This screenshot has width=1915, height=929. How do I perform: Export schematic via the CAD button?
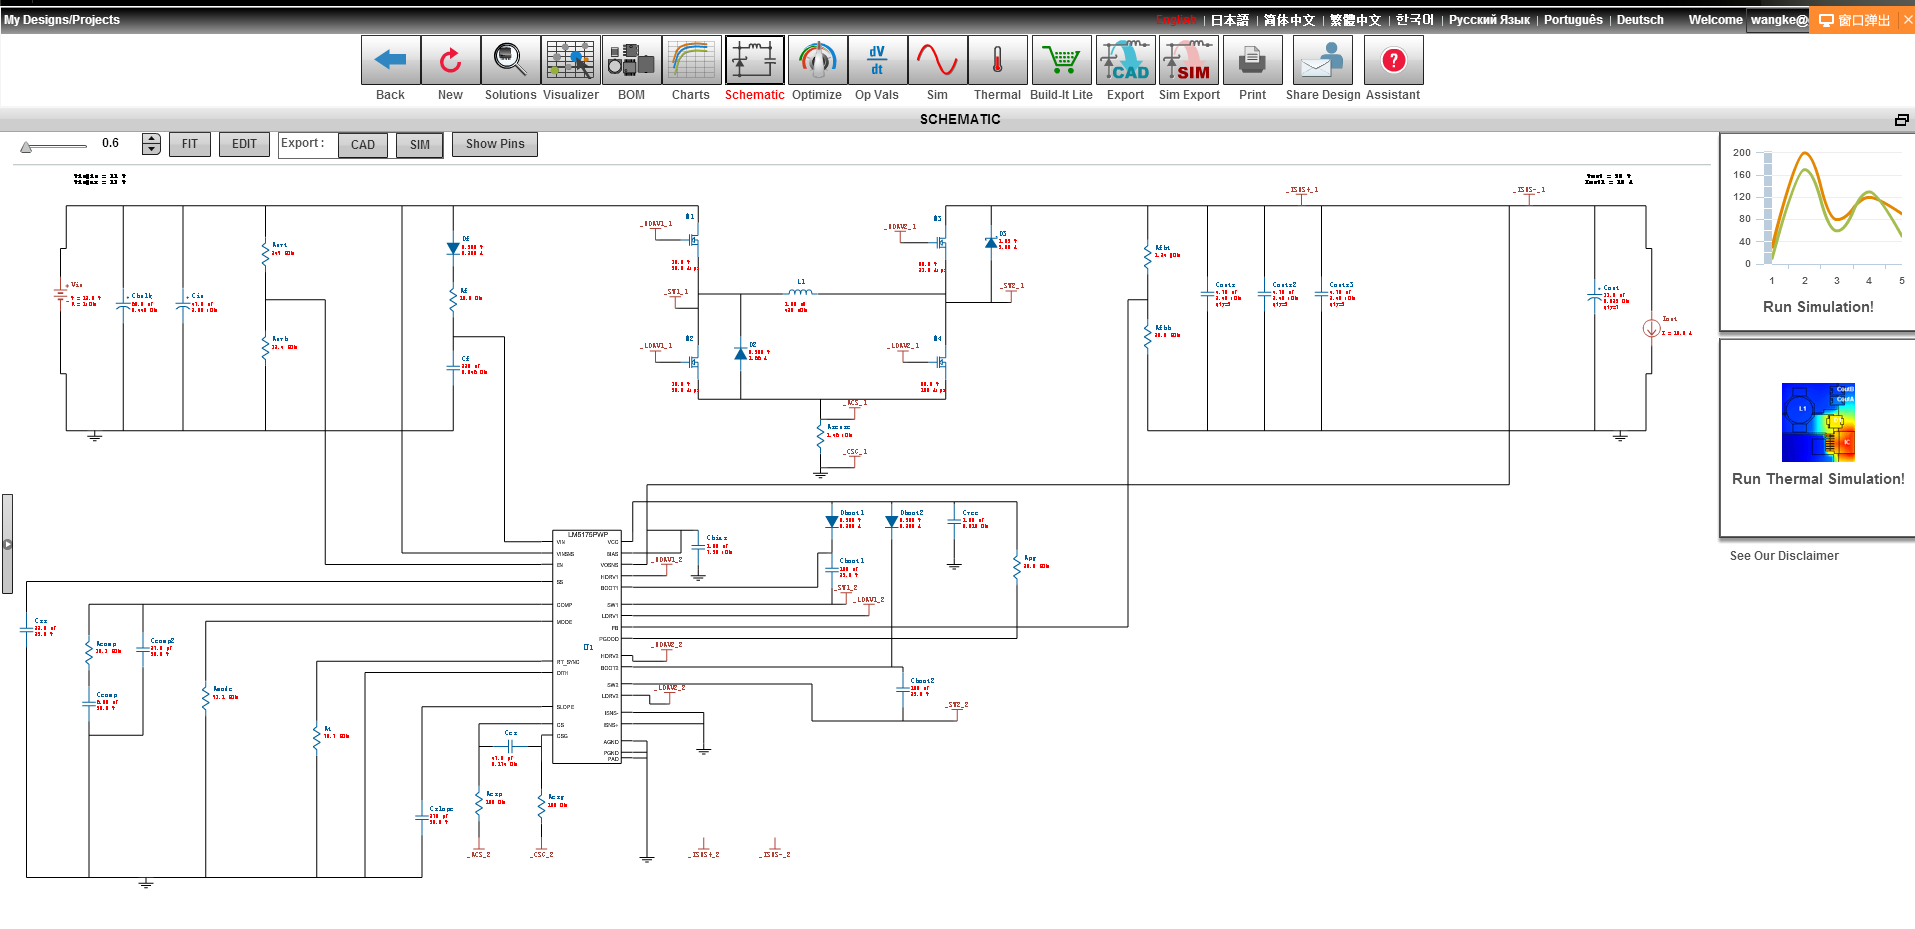pyautogui.click(x=363, y=145)
